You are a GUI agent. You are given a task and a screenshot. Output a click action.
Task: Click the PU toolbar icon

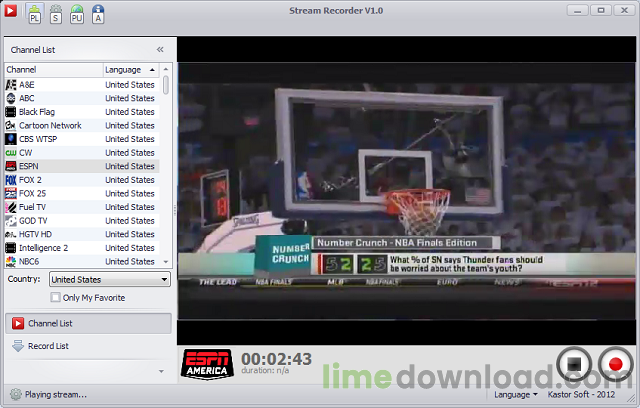(77, 13)
